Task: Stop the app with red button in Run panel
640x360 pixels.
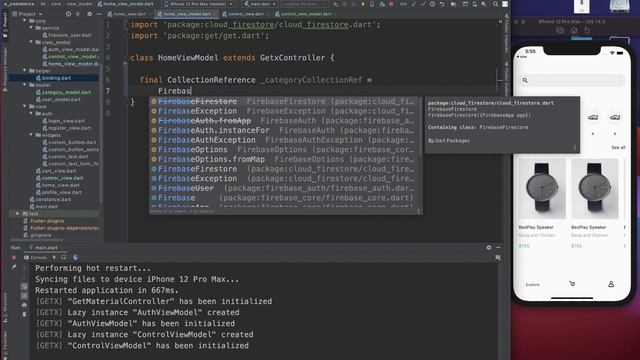Action: point(14,258)
